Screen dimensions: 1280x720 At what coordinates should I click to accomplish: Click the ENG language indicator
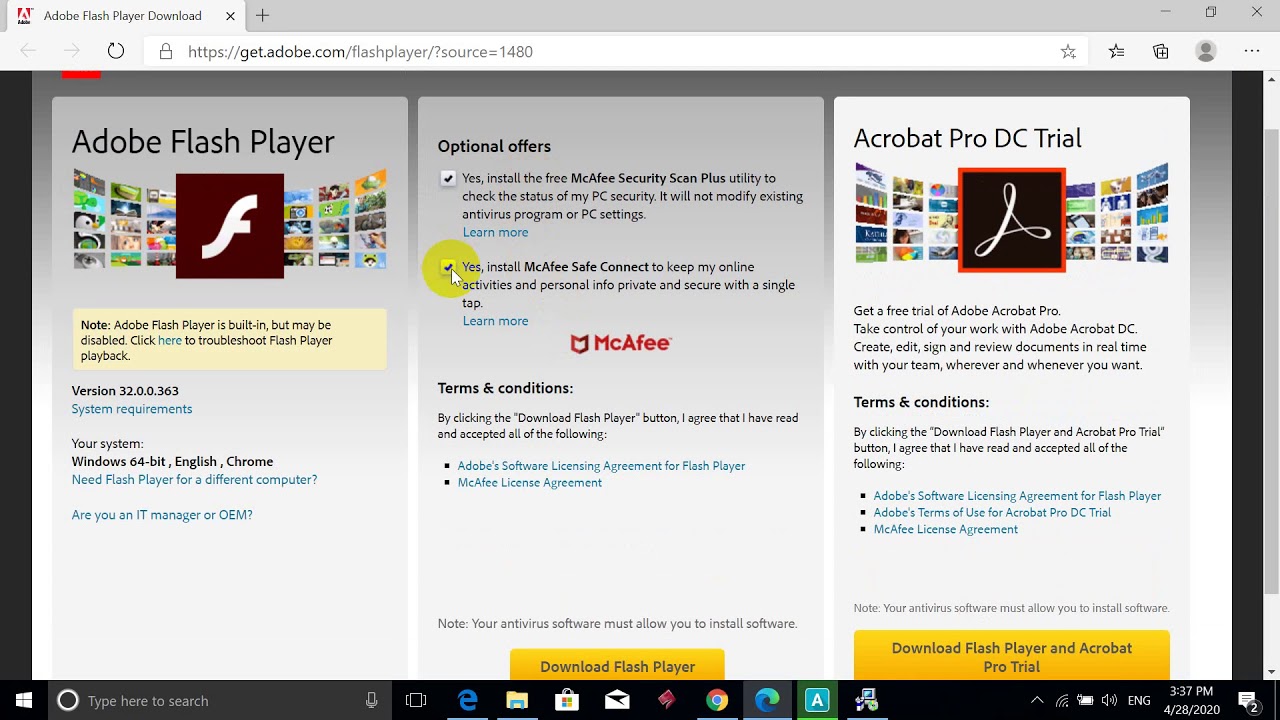click(1139, 700)
